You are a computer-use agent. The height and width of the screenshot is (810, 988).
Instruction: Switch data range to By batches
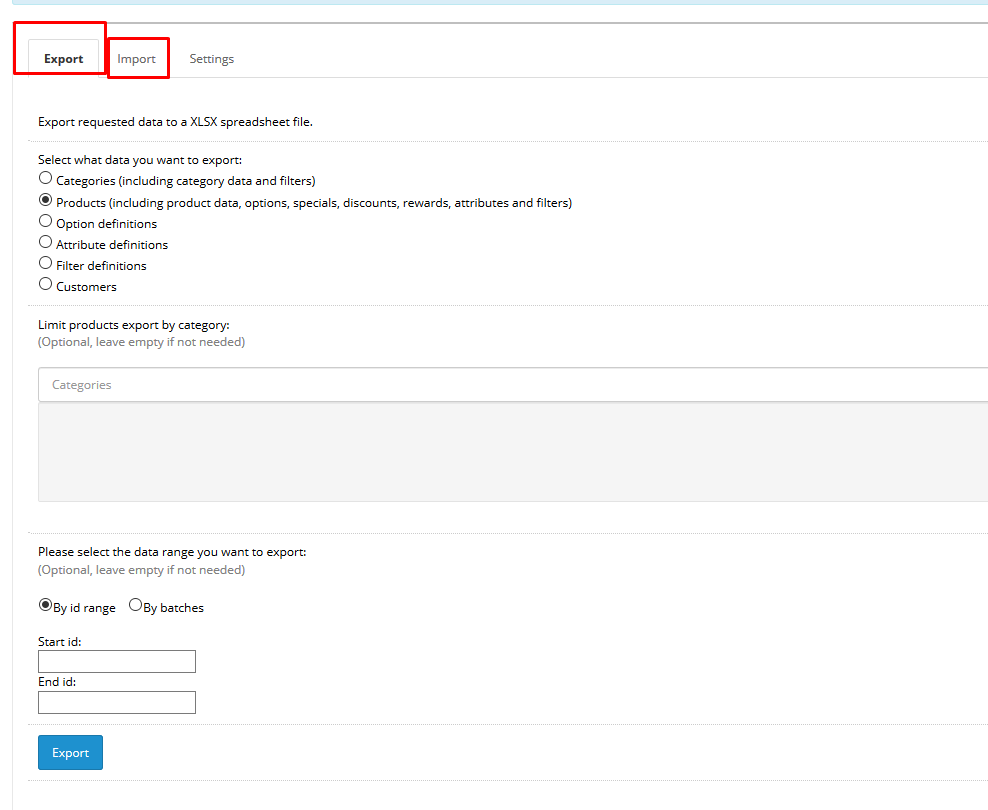[x=135, y=605]
